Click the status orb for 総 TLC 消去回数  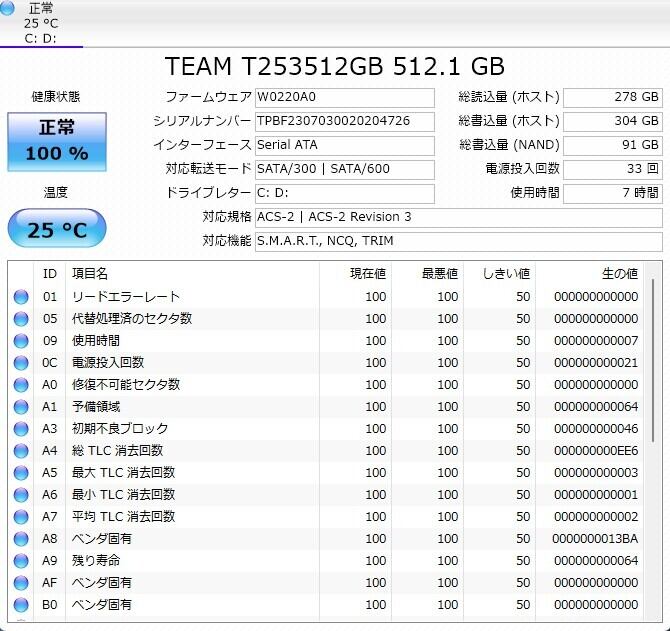coord(21,451)
